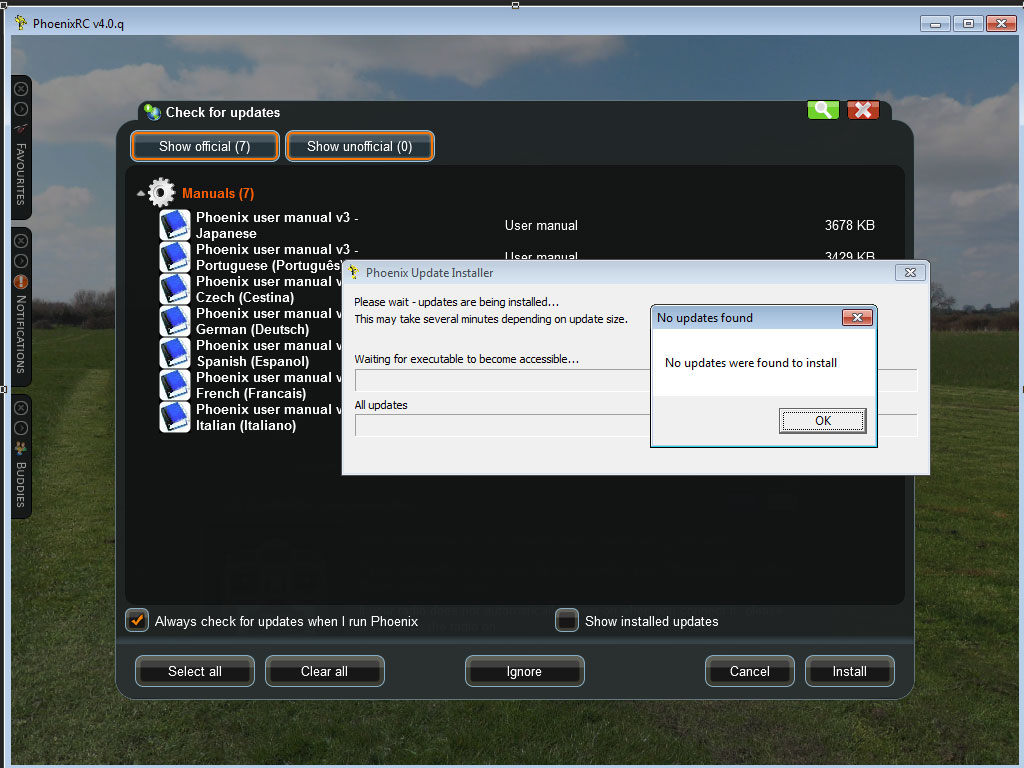Collapse the Manuals (7) category

point(140,194)
